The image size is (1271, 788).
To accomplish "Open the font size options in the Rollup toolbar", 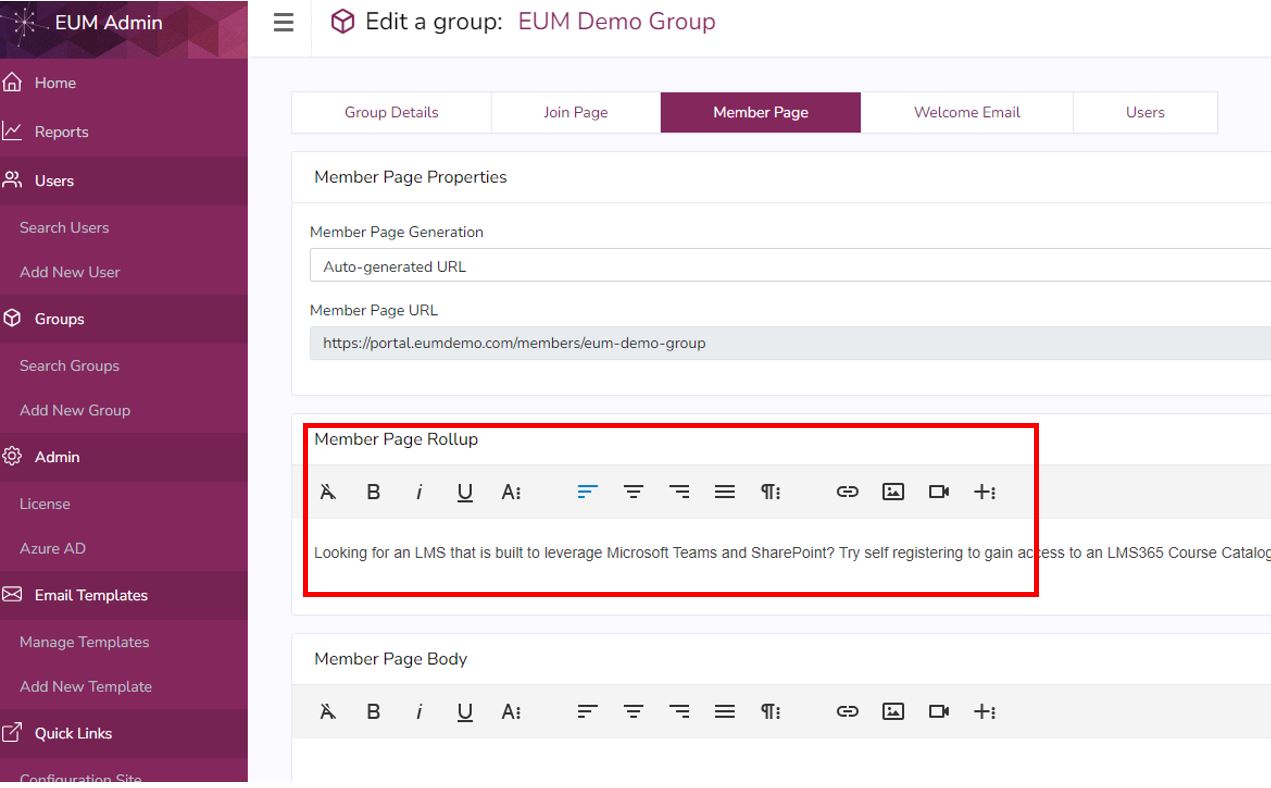I will pyautogui.click(x=512, y=491).
